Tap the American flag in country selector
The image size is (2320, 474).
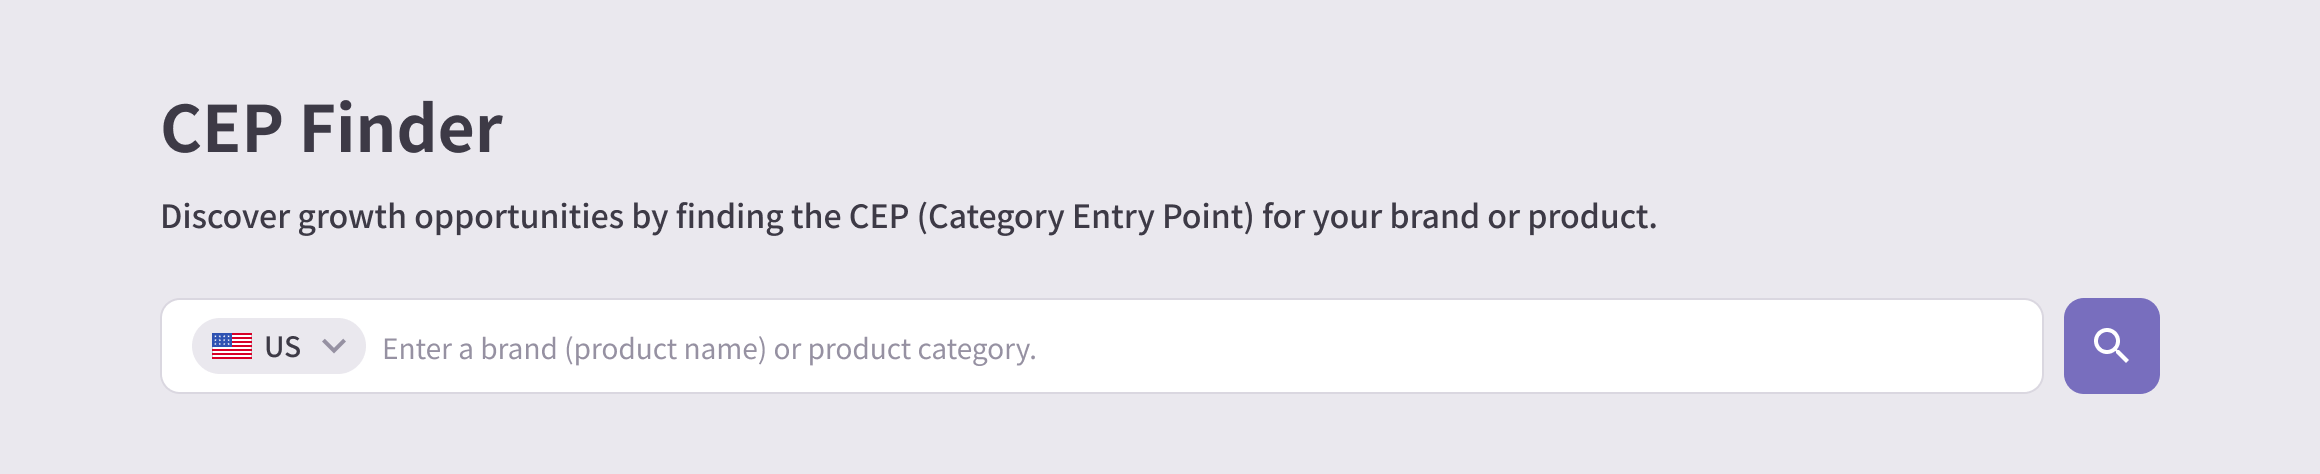coord(232,346)
